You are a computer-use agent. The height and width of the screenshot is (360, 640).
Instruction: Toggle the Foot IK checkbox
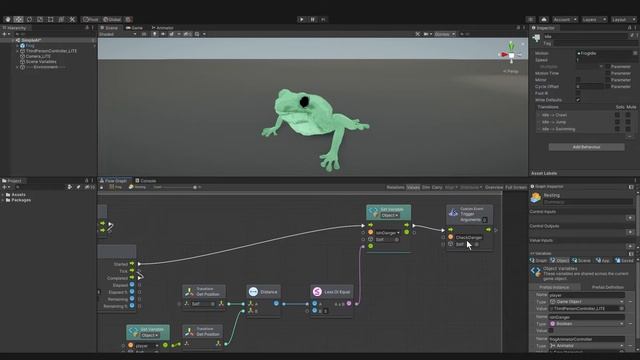[578, 93]
